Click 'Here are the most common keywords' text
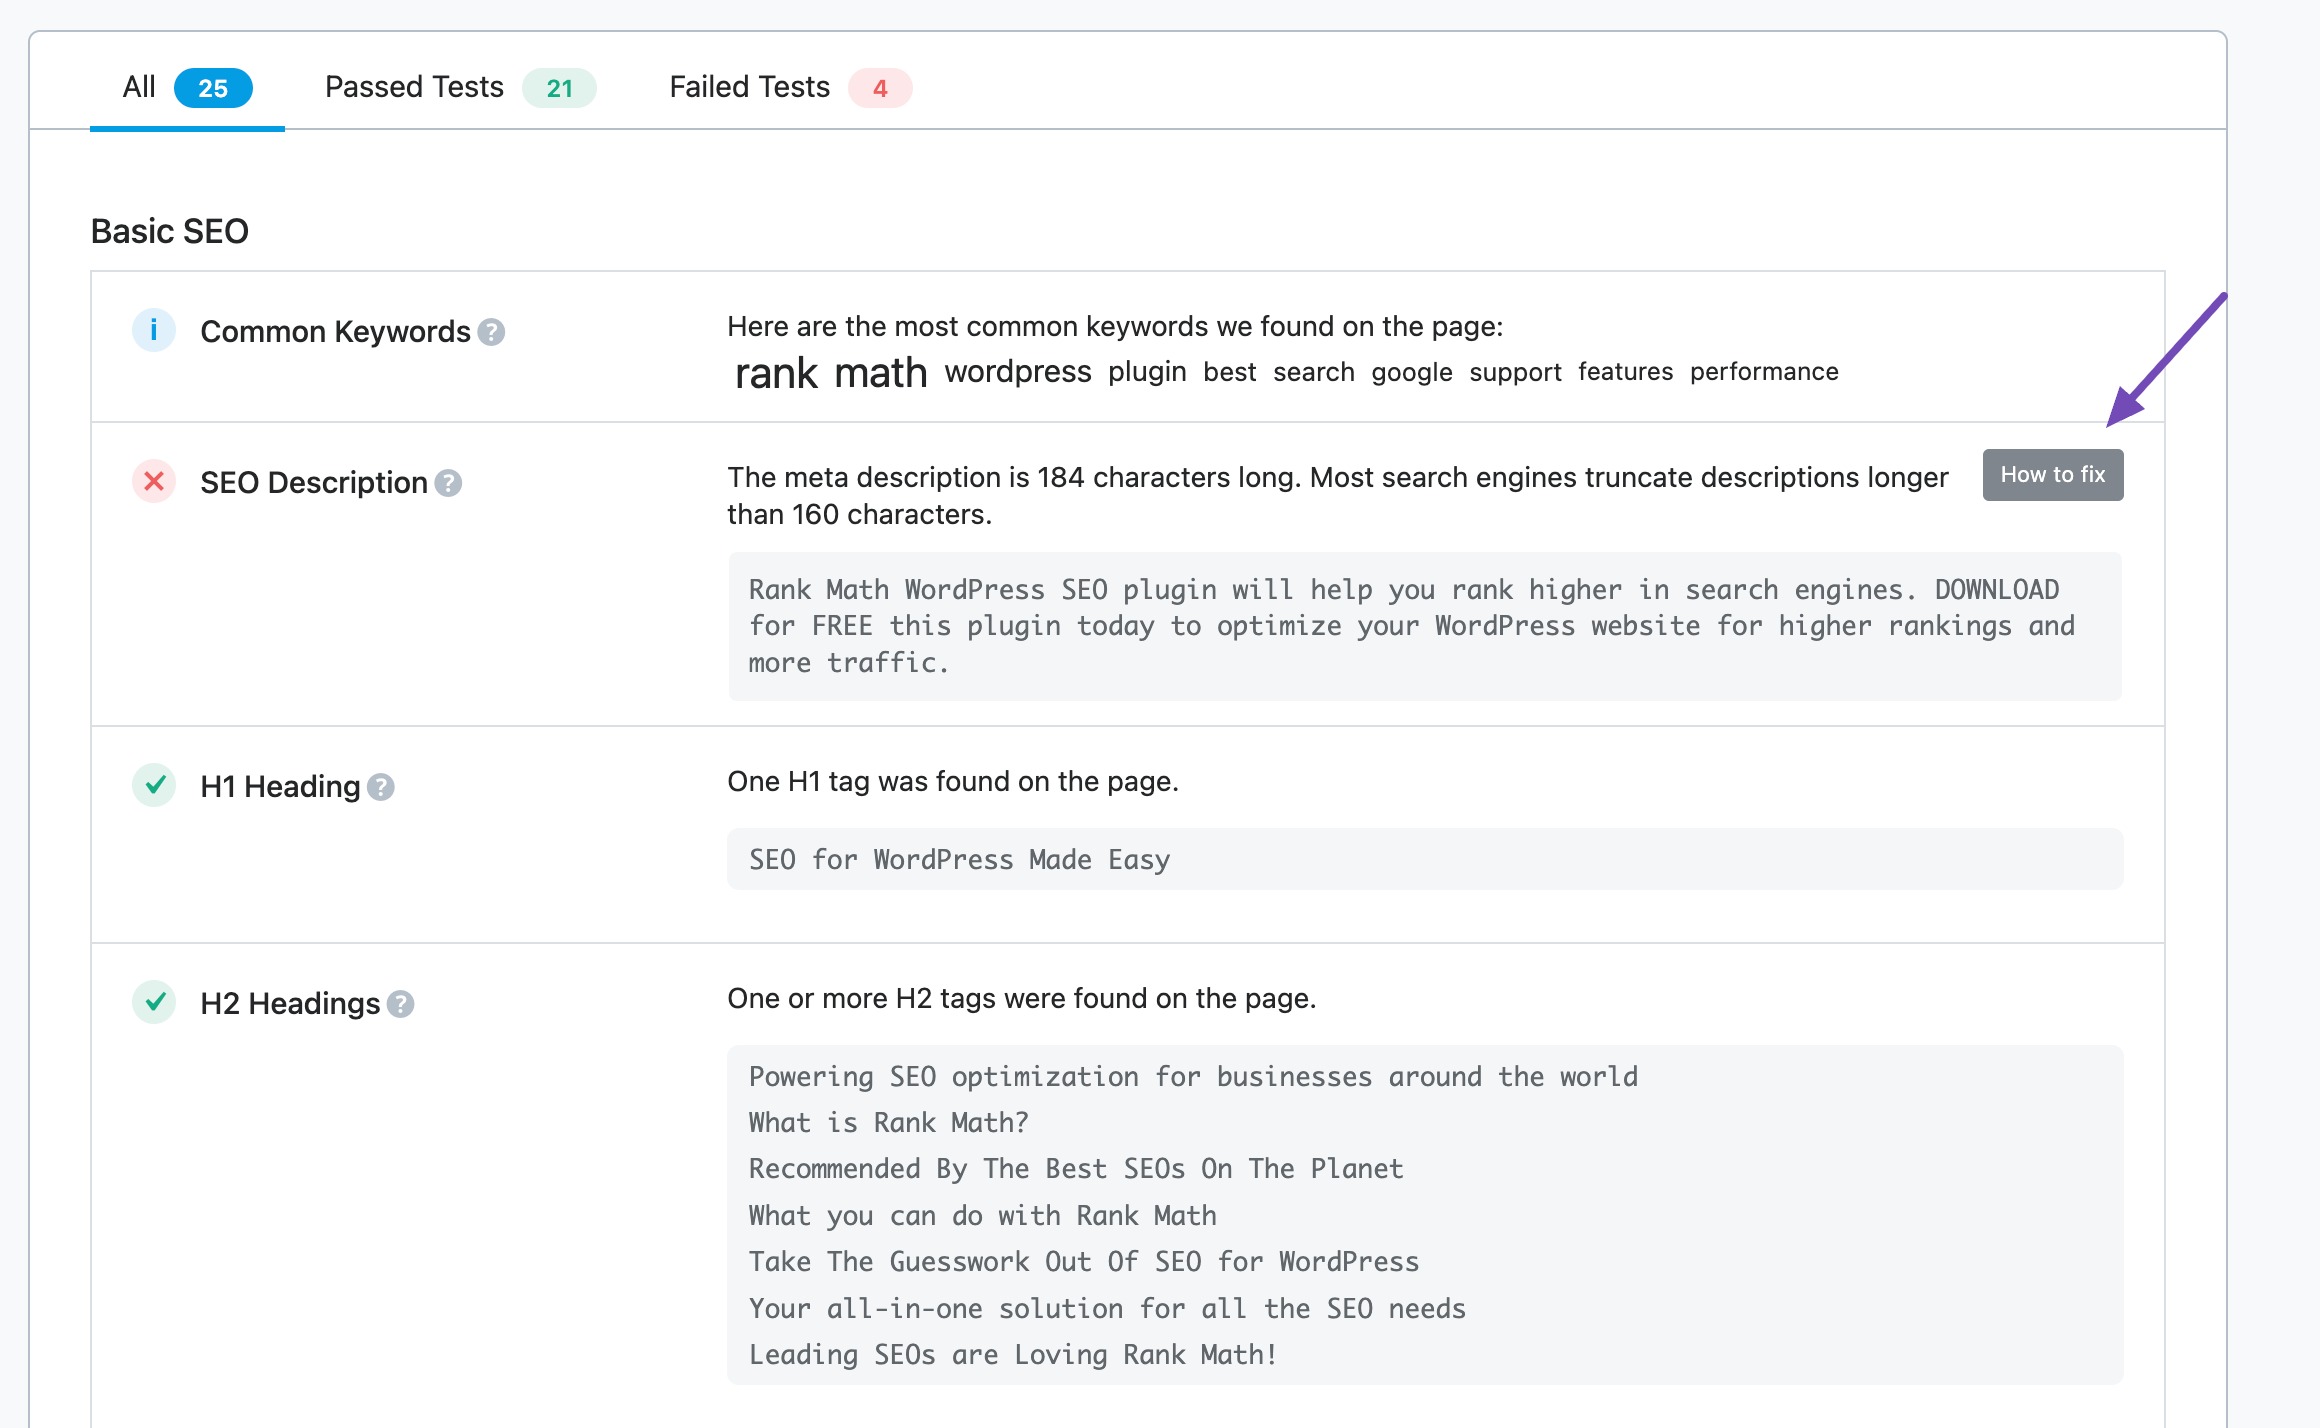The height and width of the screenshot is (1428, 2320). tap(1115, 327)
